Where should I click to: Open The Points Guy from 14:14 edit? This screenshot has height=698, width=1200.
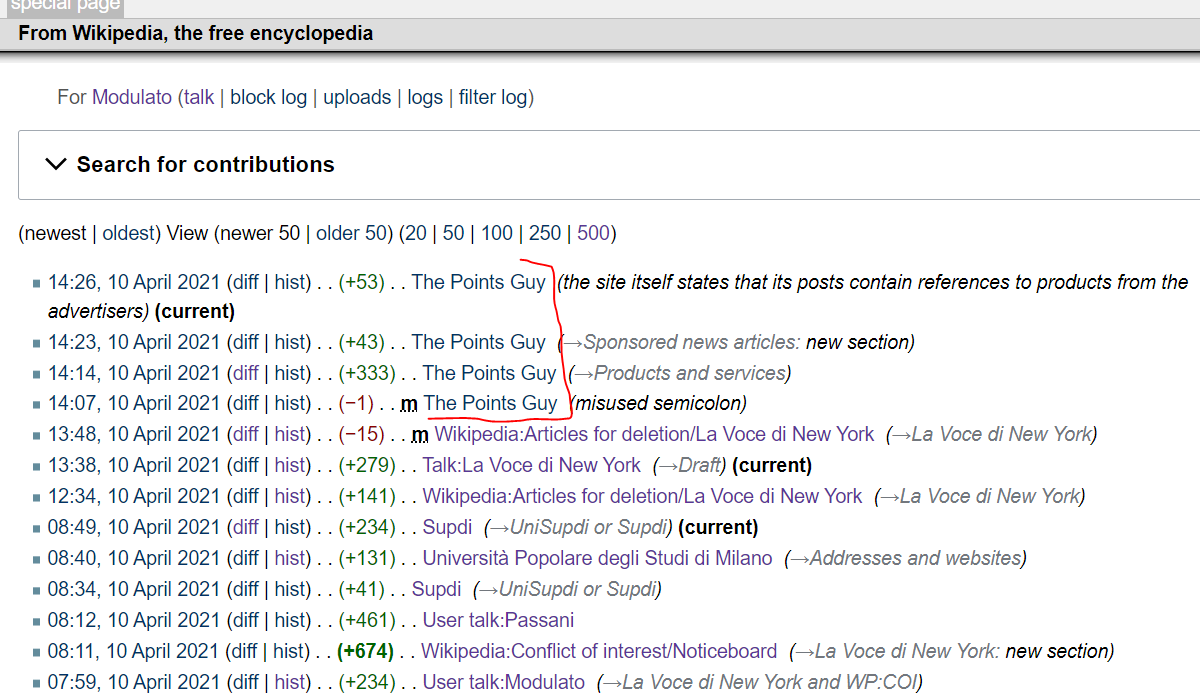point(489,373)
